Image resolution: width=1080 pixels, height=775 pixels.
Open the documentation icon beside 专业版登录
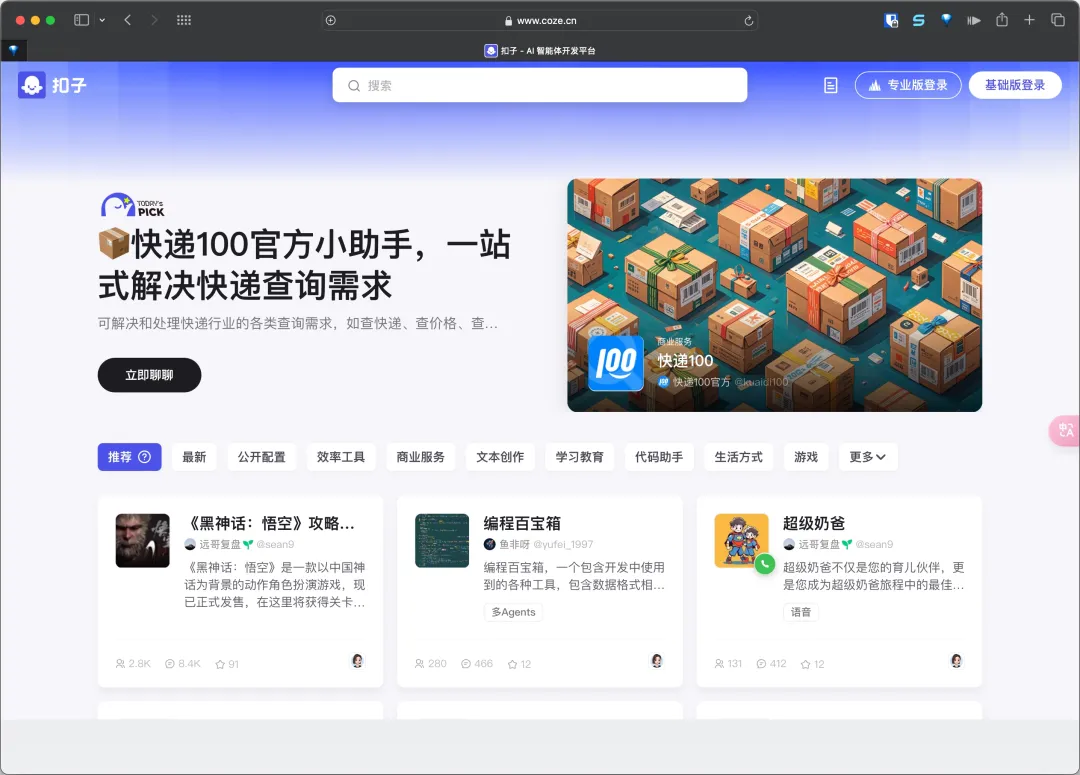point(830,86)
